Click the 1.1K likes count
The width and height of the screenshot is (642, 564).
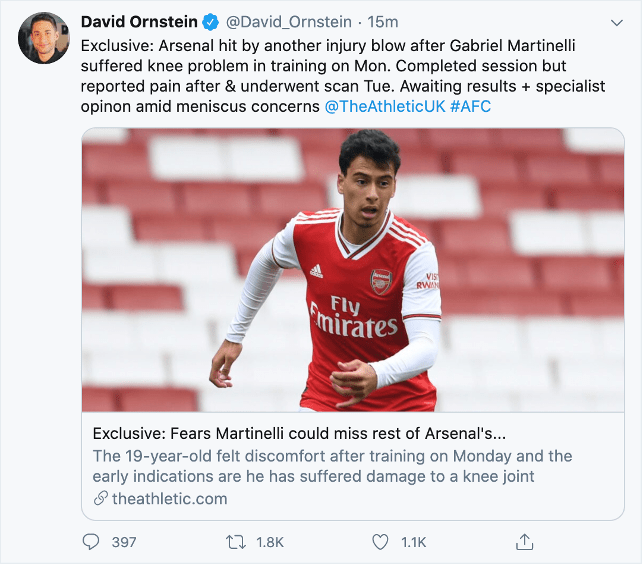point(413,542)
